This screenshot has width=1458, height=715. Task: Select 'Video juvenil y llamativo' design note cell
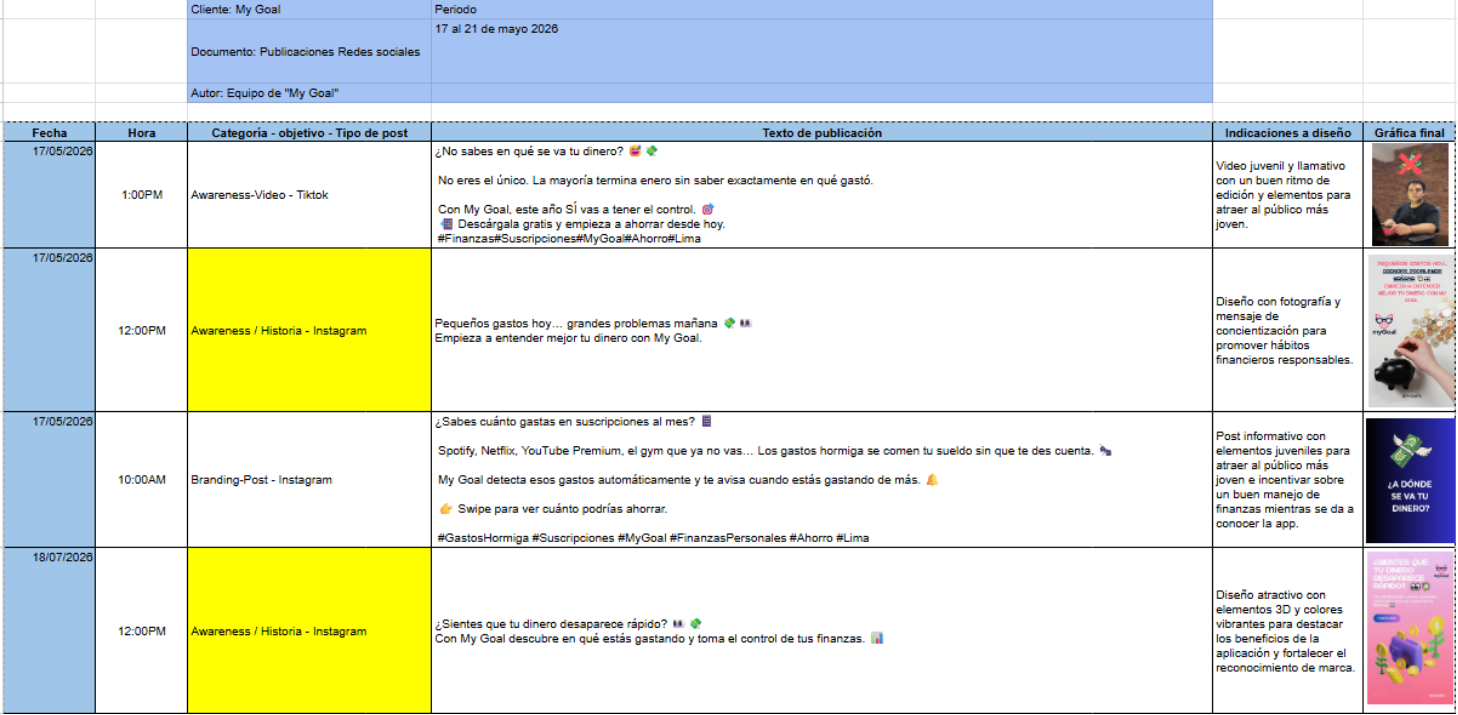coord(1287,195)
